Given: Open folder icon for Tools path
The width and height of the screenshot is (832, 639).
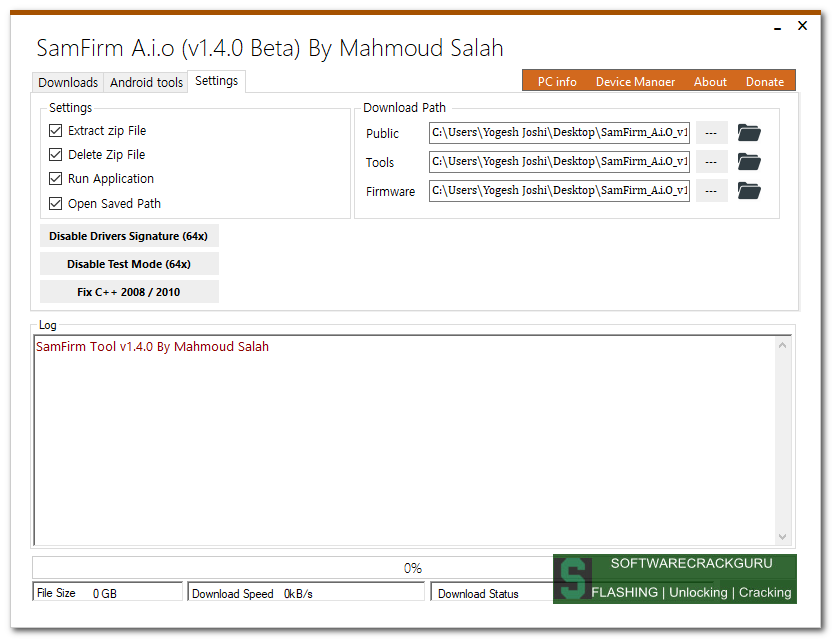Looking at the screenshot, I should (749, 161).
